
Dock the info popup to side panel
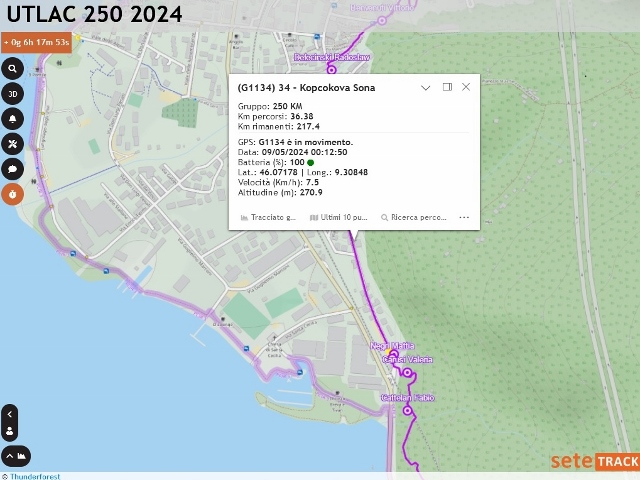click(447, 87)
